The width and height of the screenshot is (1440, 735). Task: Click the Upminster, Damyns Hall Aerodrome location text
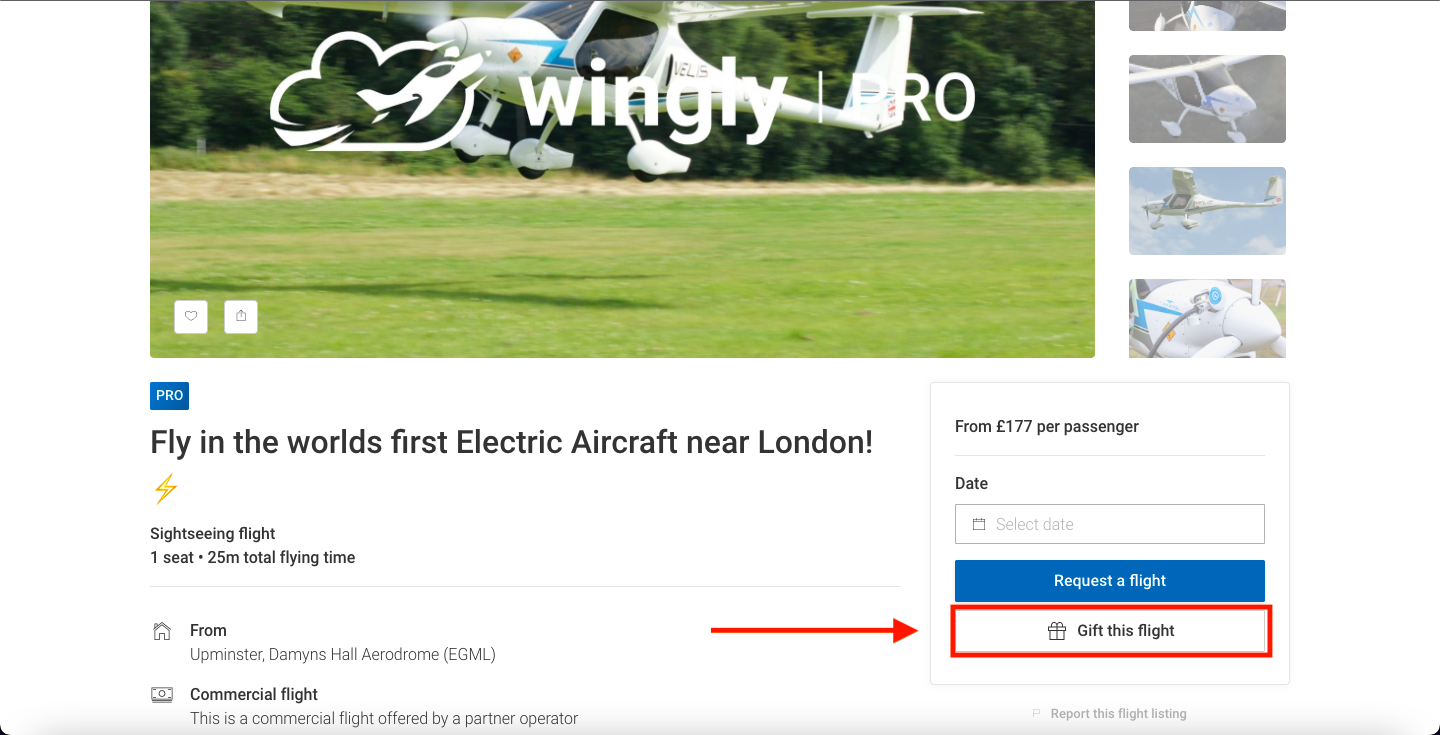343,655
